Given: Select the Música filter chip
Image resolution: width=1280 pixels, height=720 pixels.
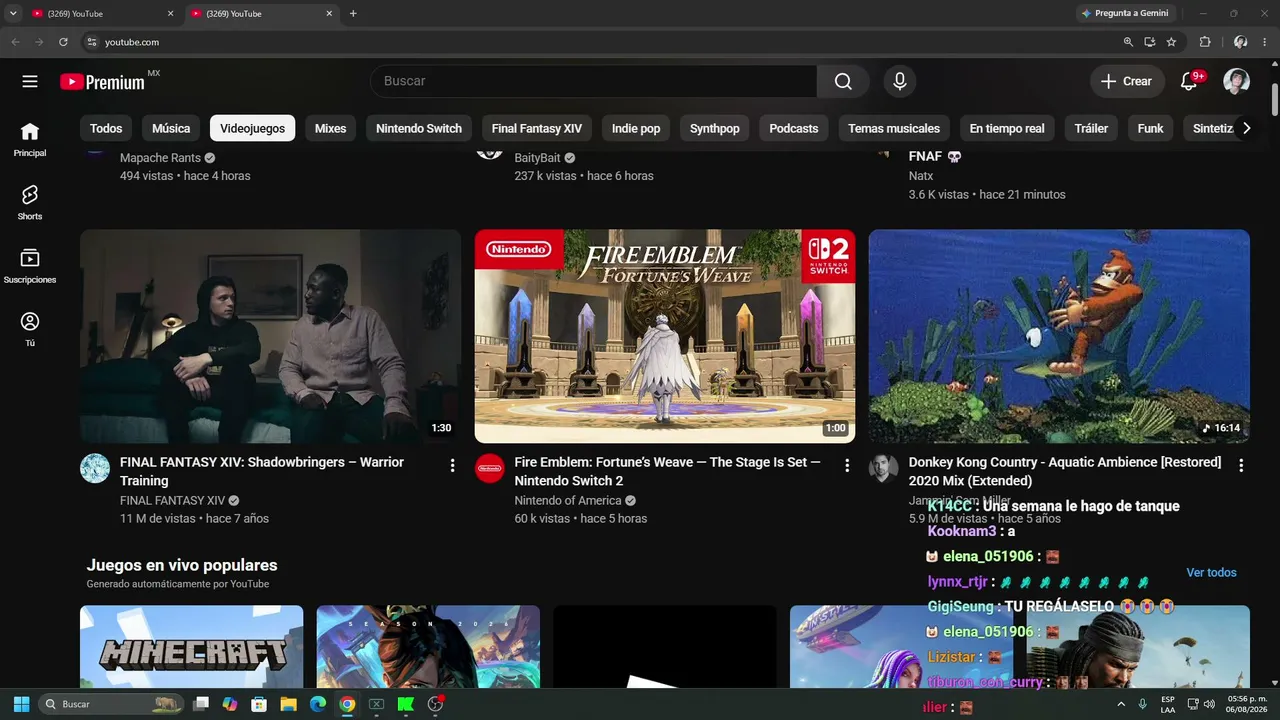Looking at the screenshot, I should pos(171,128).
